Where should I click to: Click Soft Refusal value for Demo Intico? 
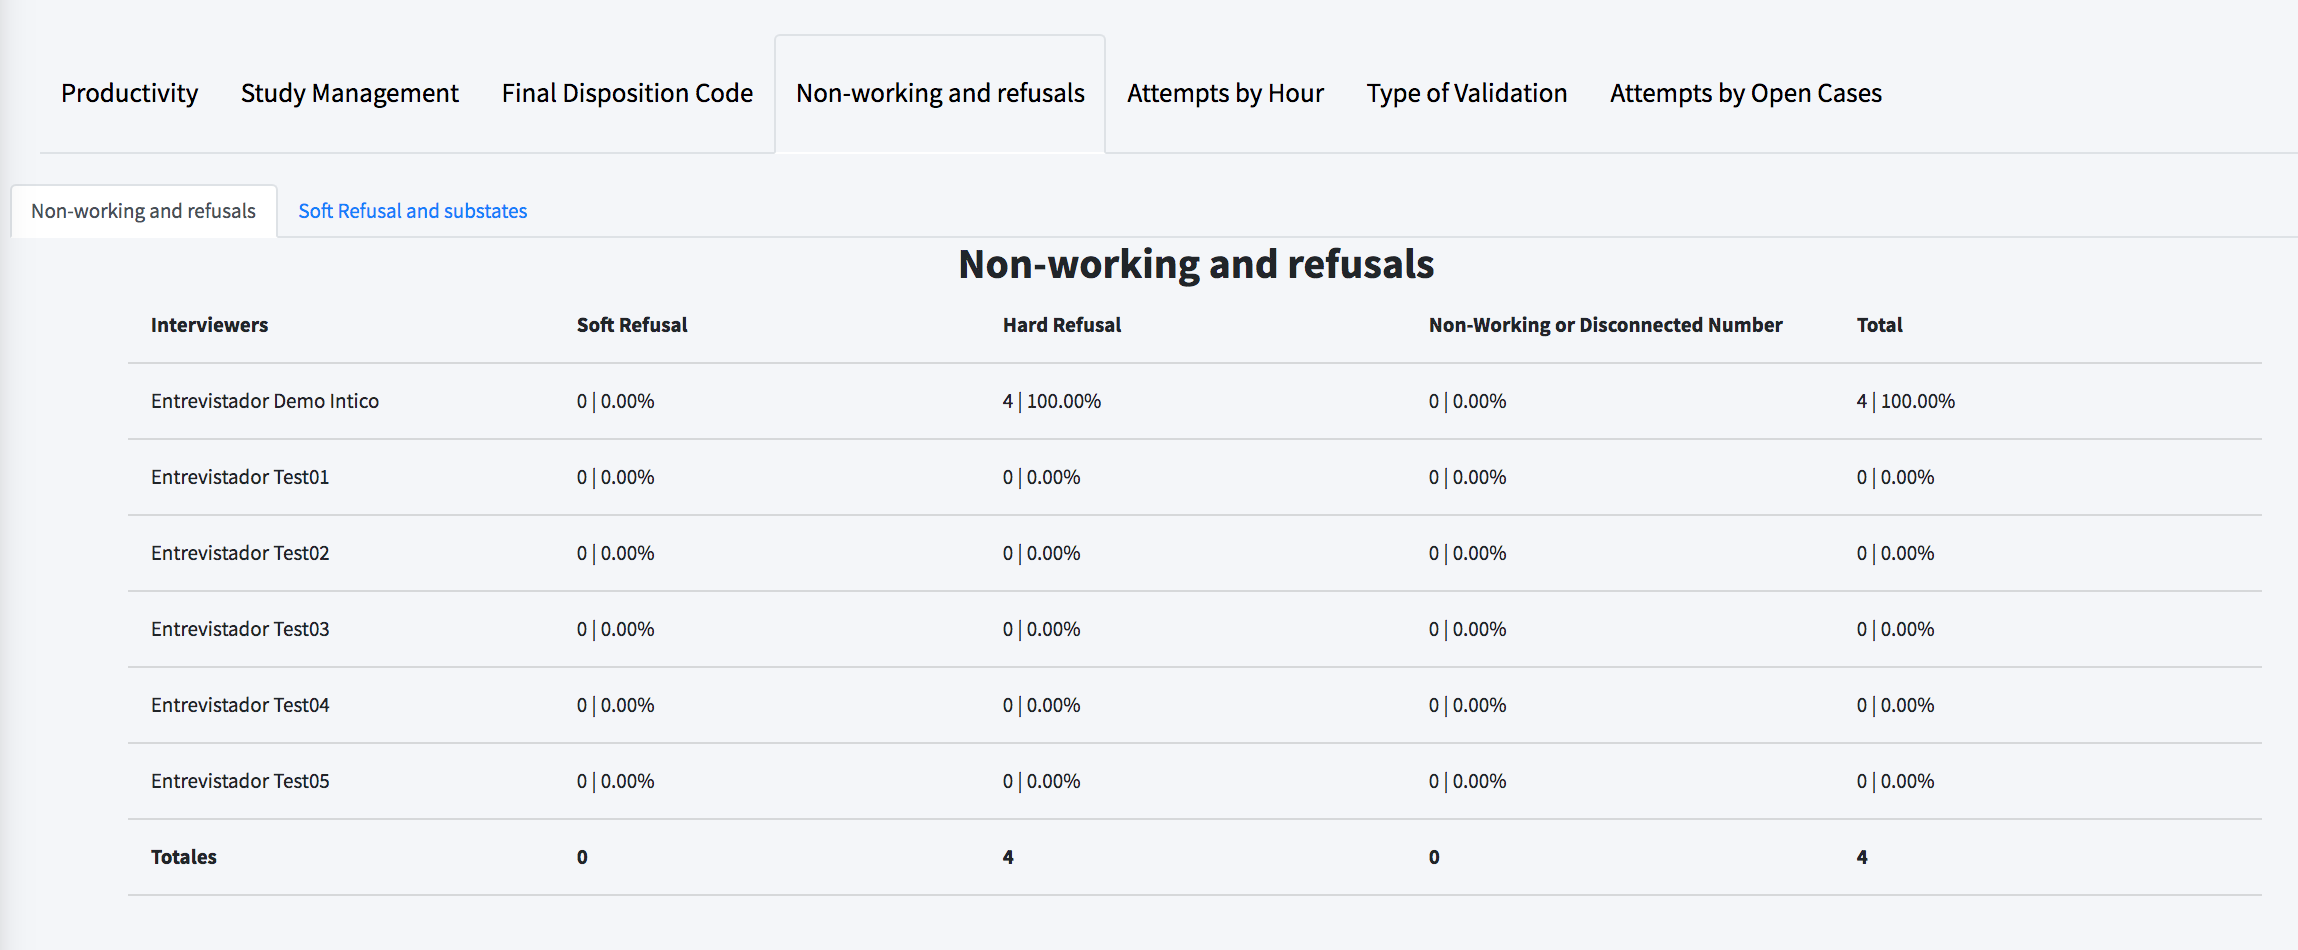click(615, 401)
